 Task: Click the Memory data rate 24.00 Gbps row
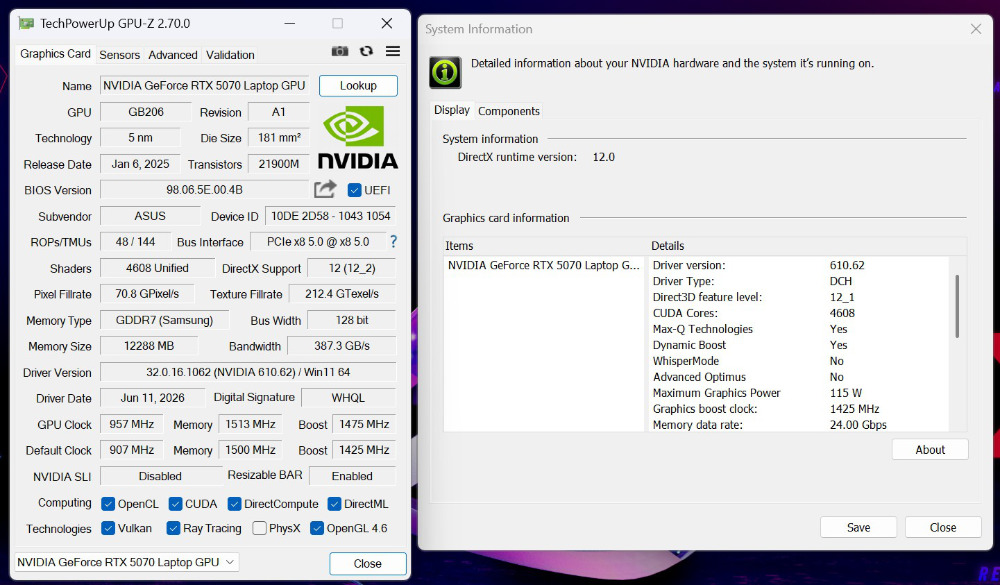pos(798,425)
